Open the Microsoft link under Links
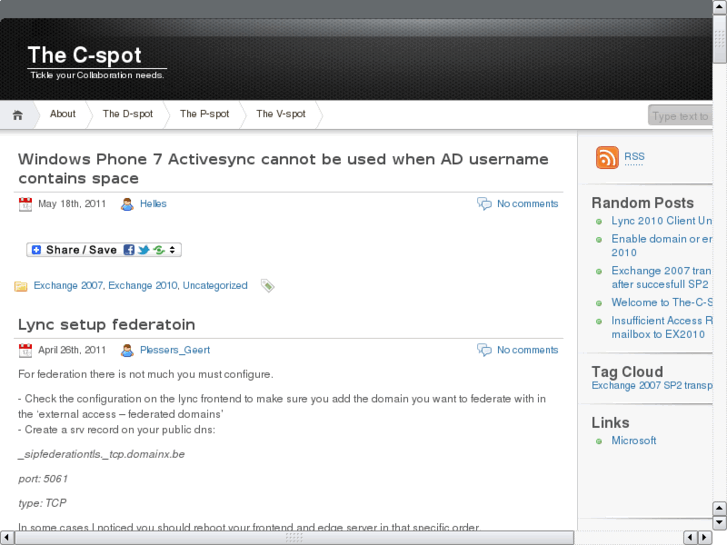 point(634,441)
